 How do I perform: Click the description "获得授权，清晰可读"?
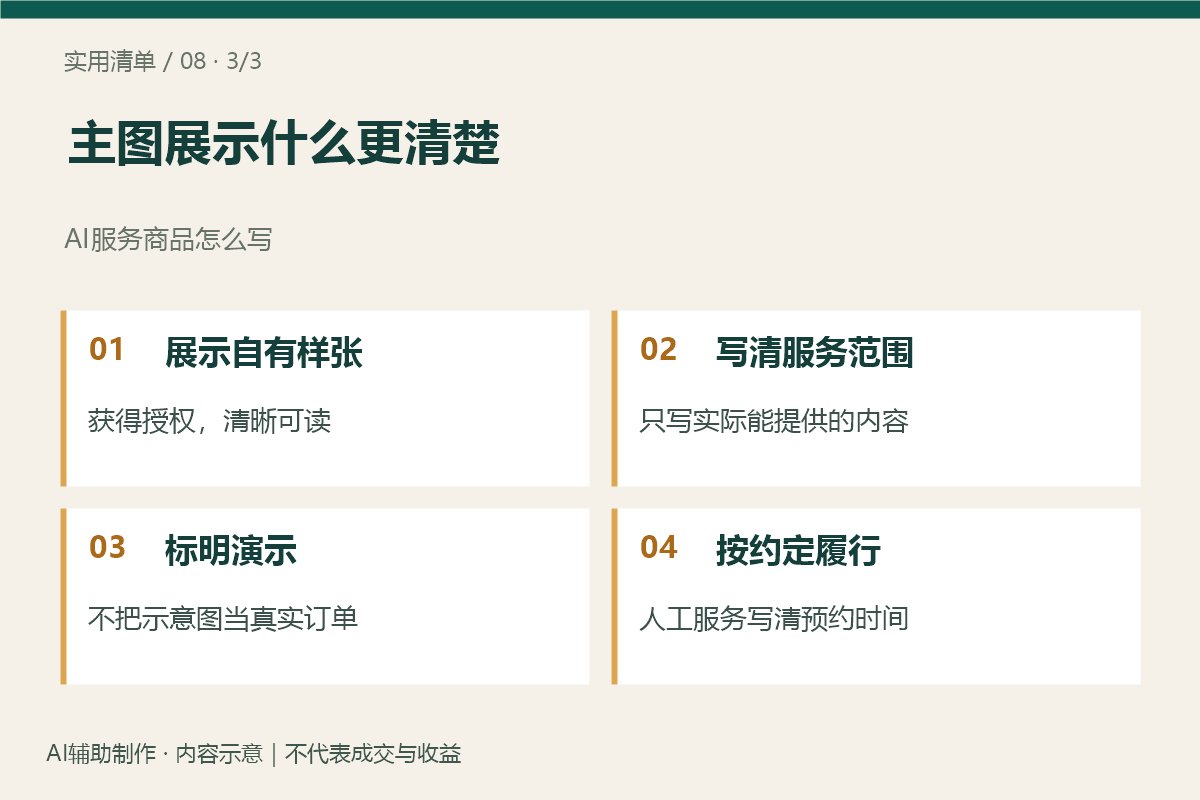tap(209, 421)
